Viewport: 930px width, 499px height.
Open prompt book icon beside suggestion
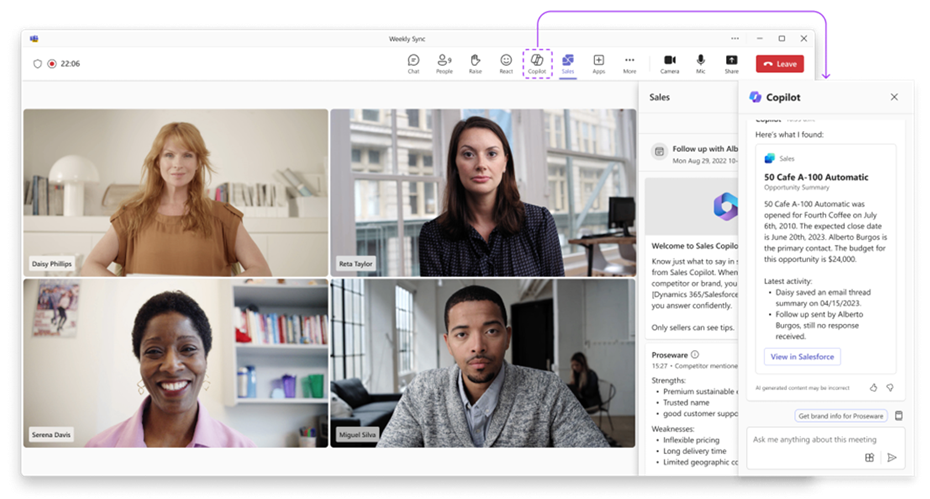(x=899, y=416)
